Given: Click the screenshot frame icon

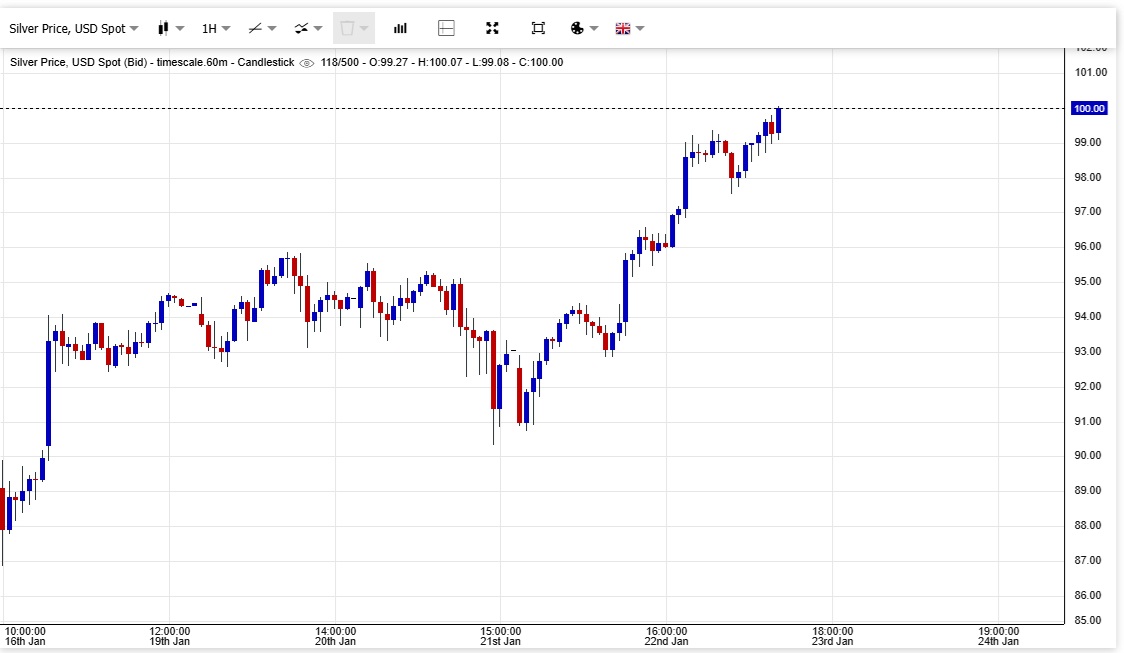Looking at the screenshot, I should point(538,29).
